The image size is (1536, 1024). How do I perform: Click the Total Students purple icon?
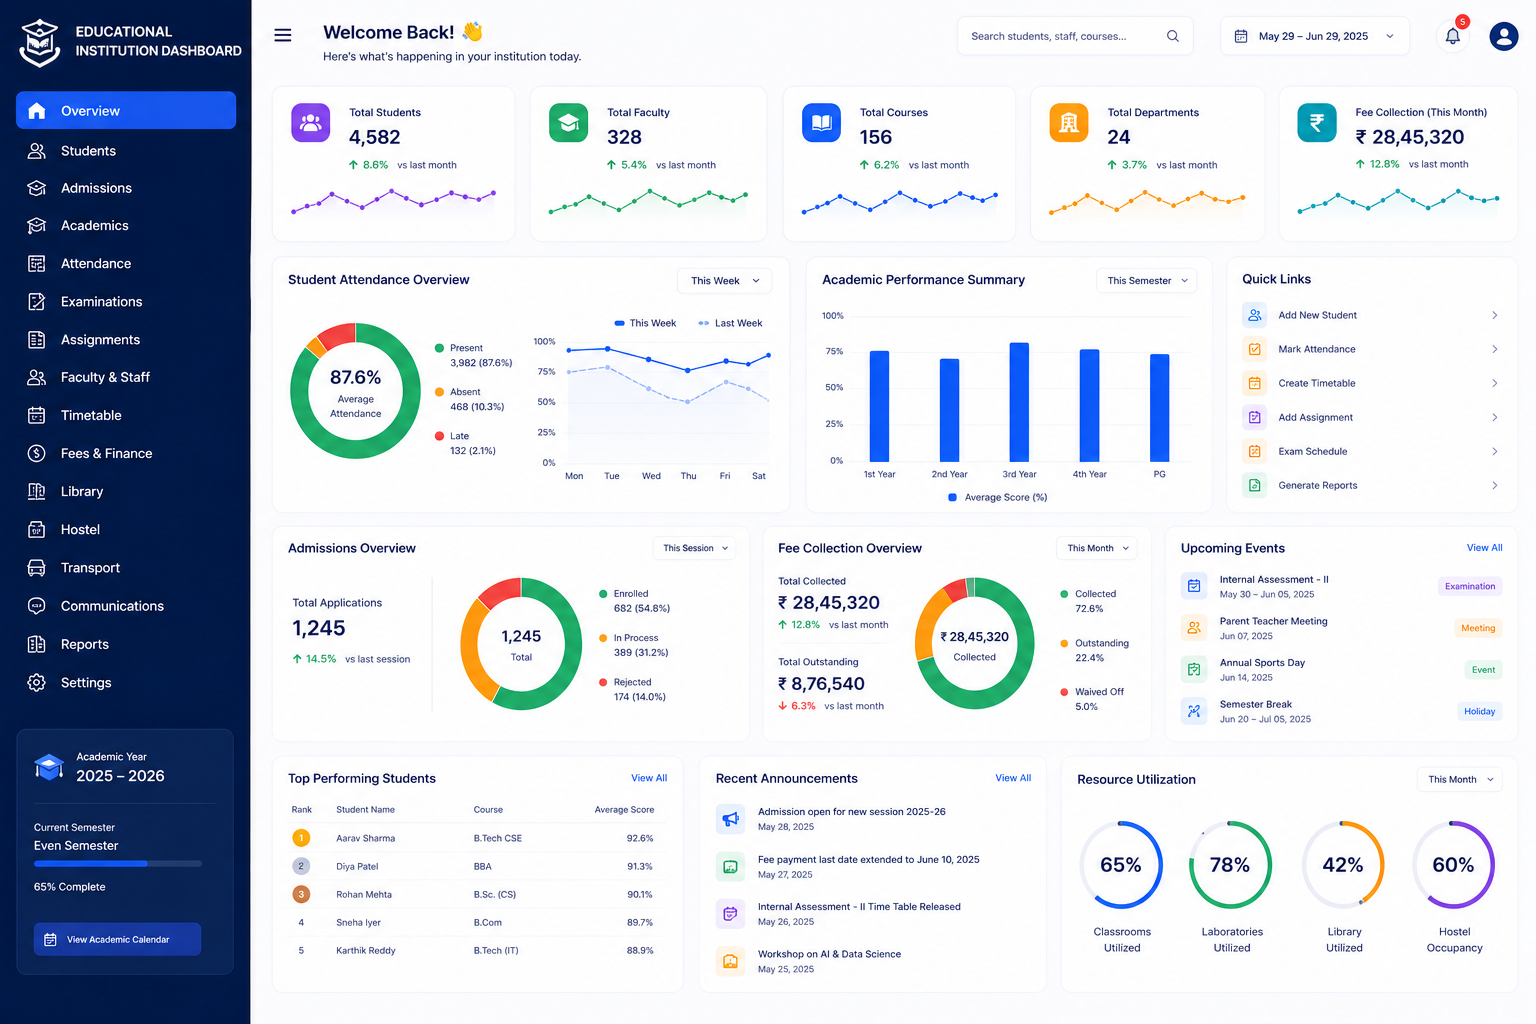(x=311, y=123)
